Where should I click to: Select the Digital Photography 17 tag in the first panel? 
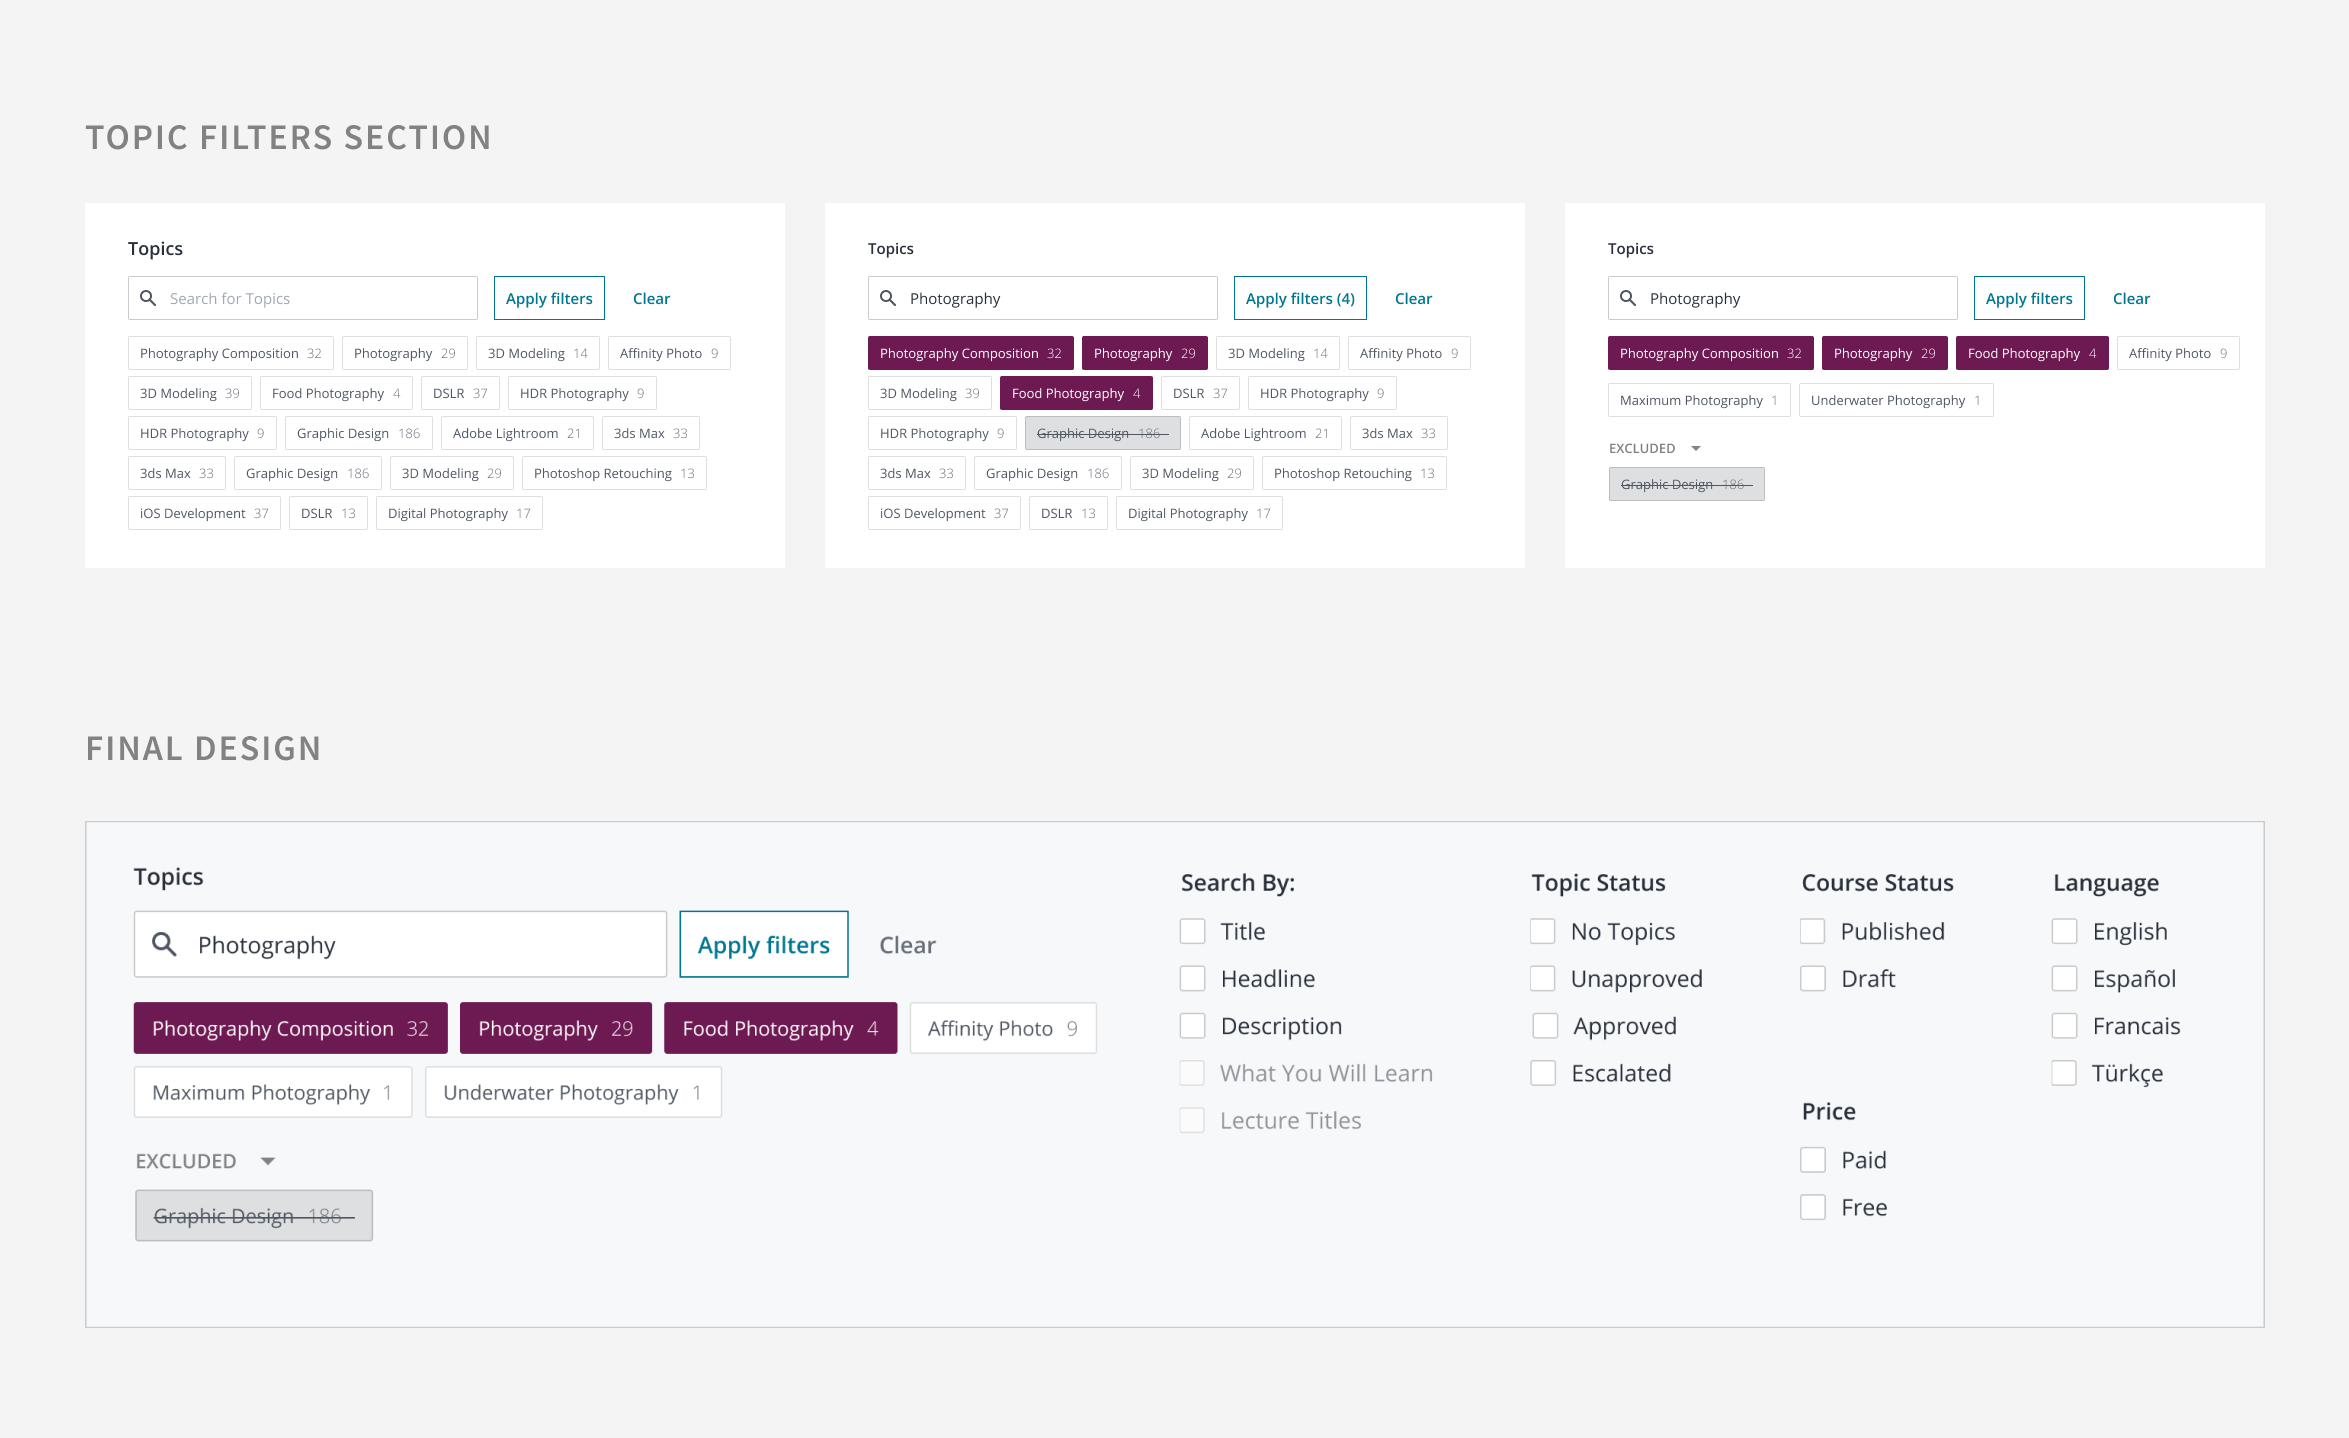click(459, 513)
